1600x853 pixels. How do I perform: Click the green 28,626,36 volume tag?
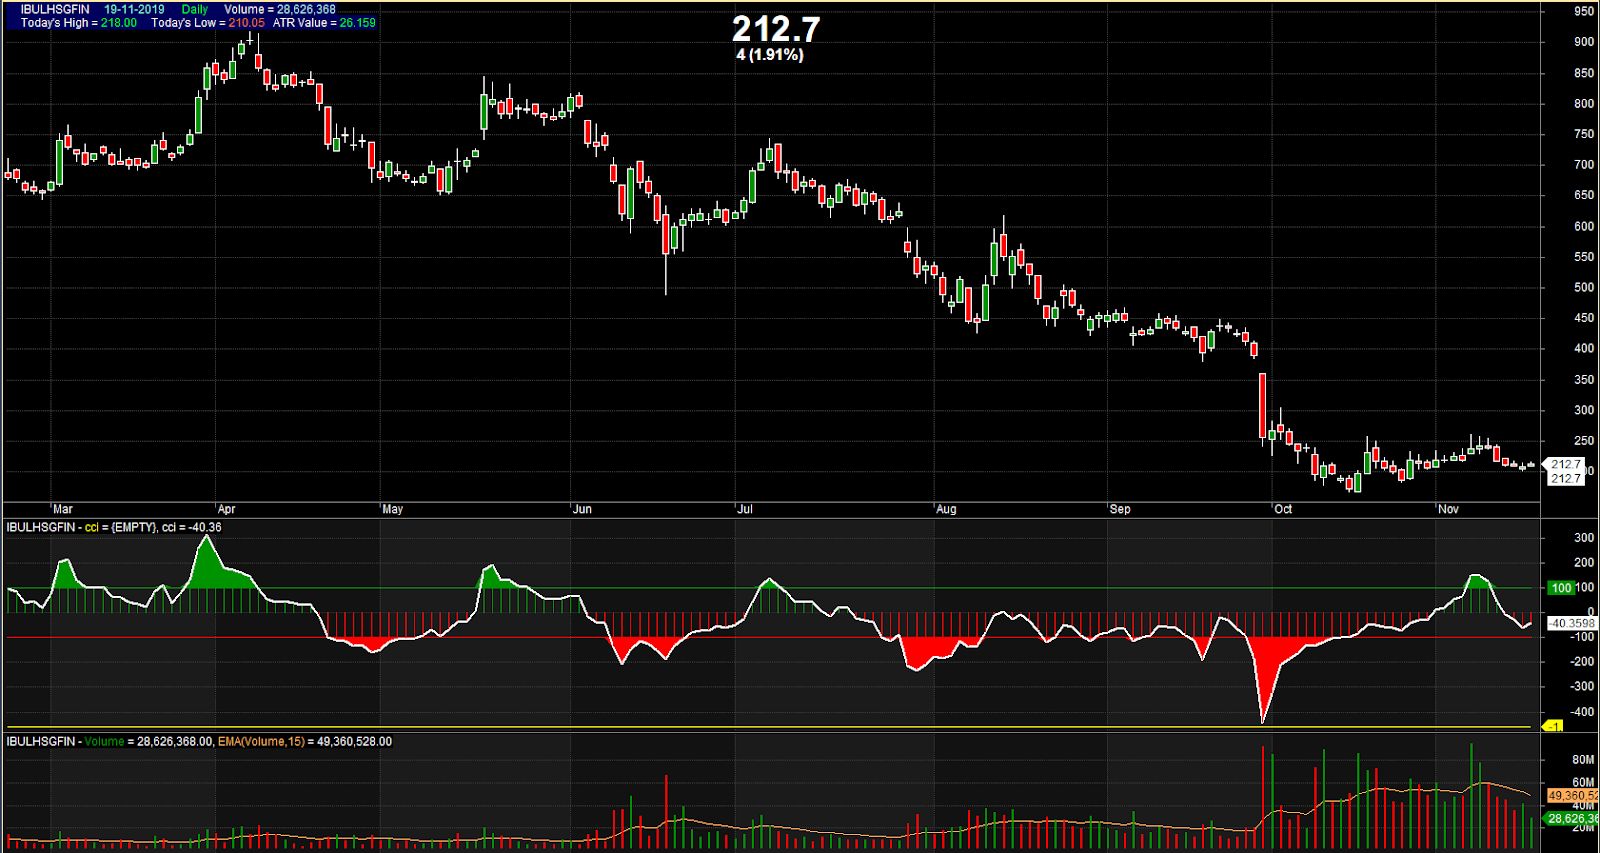point(1572,819)
